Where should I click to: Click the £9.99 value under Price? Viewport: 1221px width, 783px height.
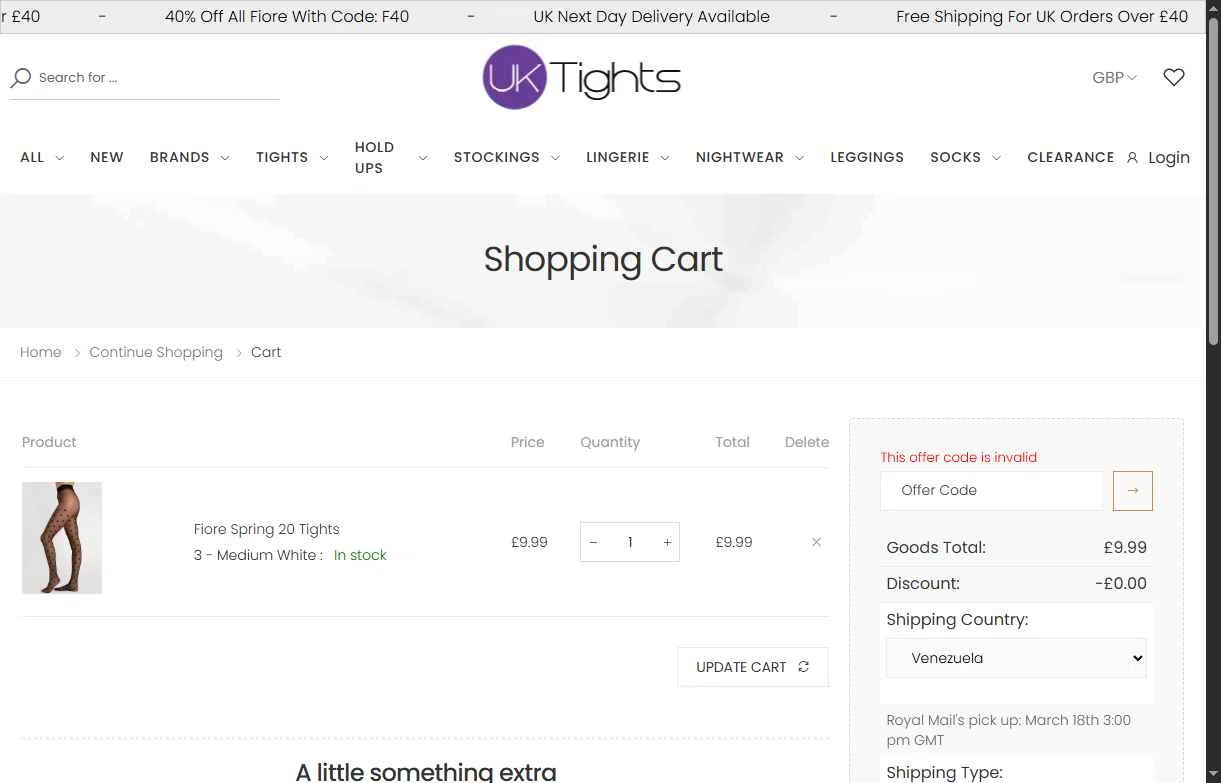click(529, 542)
